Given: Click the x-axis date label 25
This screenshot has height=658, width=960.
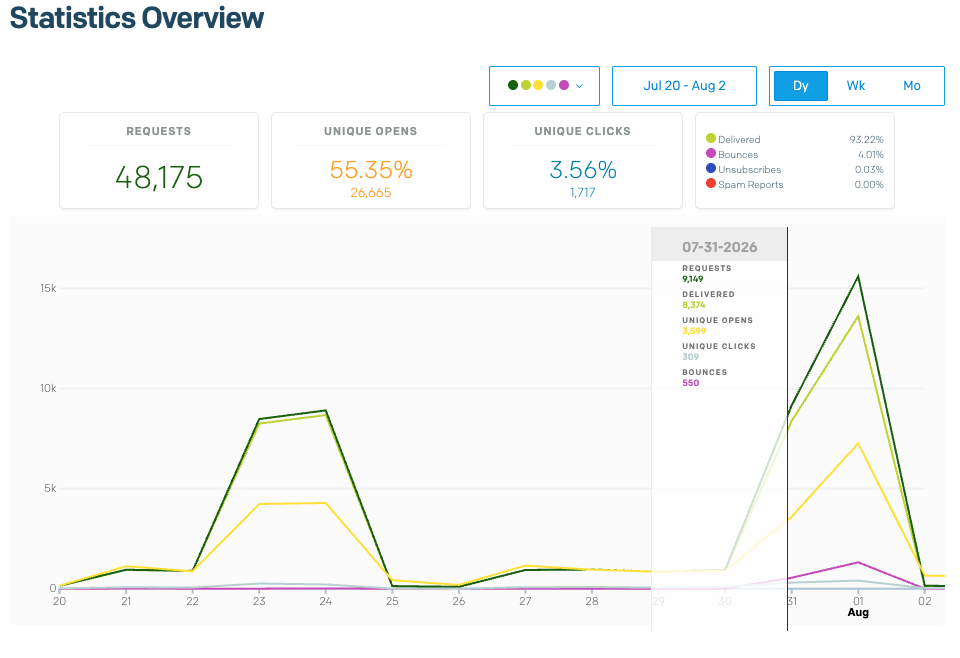Looking at the screenshot, I should [x=392, y=601].
